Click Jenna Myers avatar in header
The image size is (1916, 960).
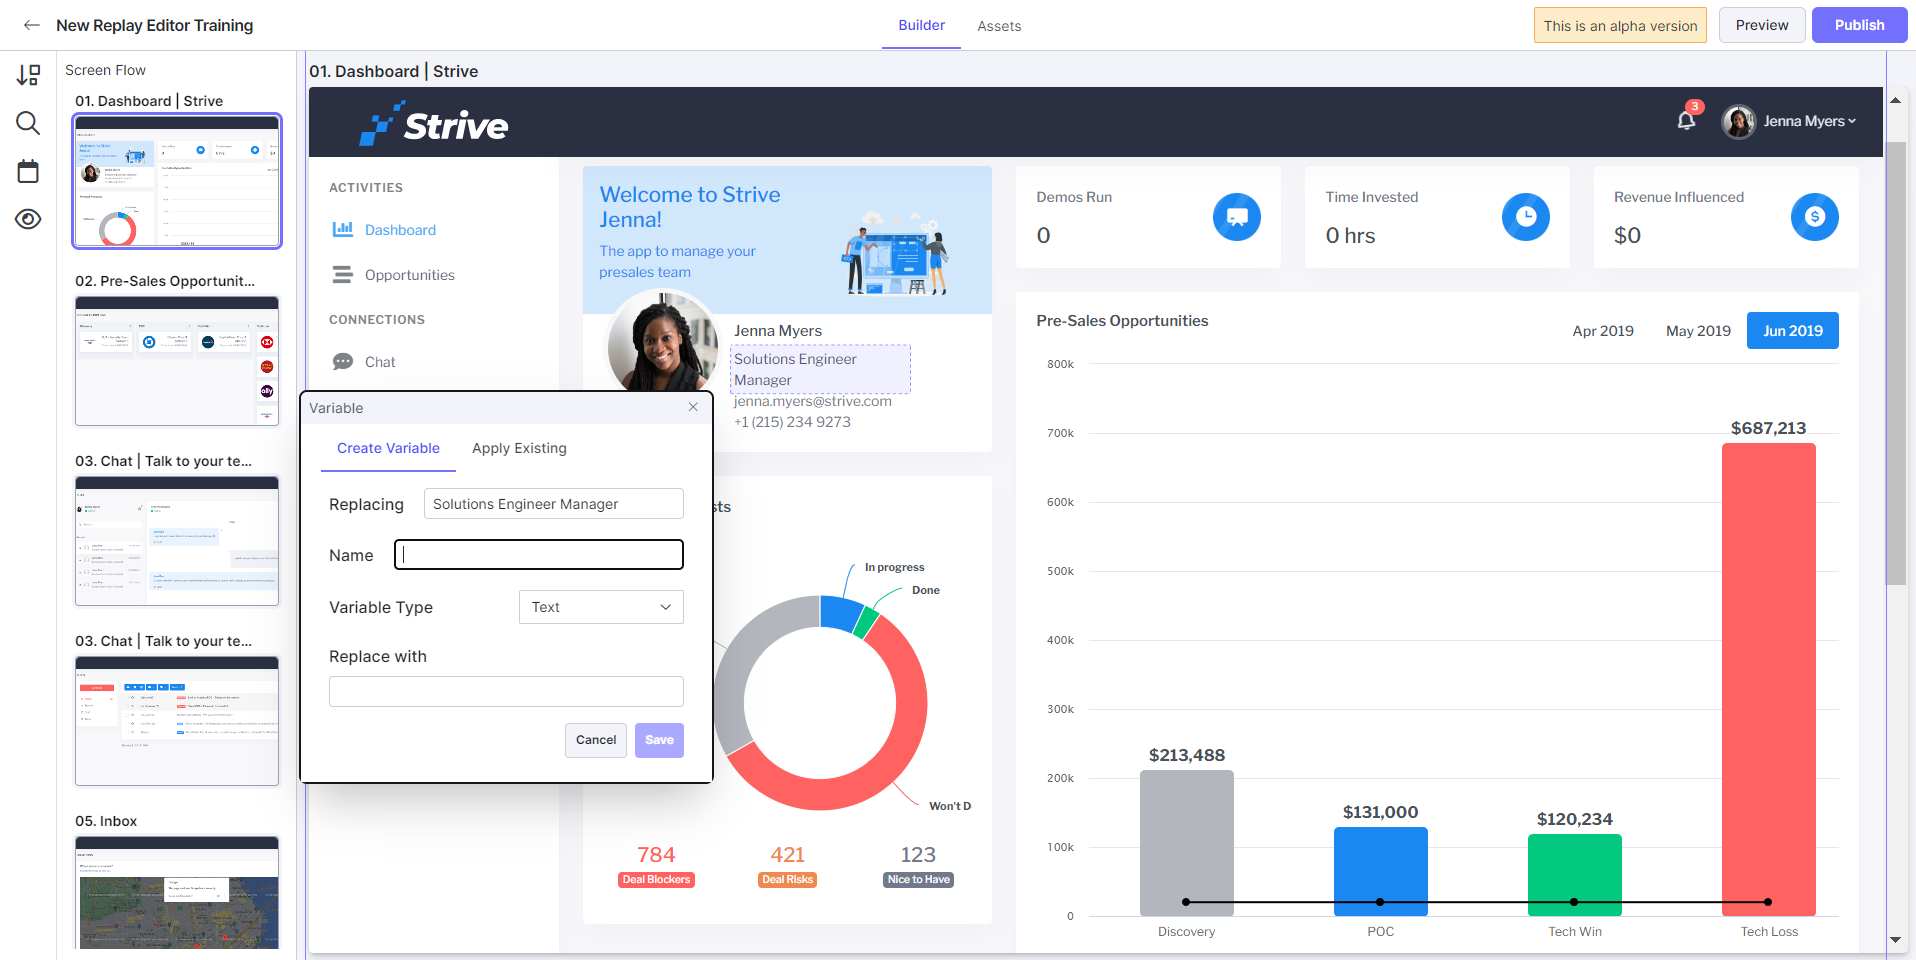pos(1739,121)
